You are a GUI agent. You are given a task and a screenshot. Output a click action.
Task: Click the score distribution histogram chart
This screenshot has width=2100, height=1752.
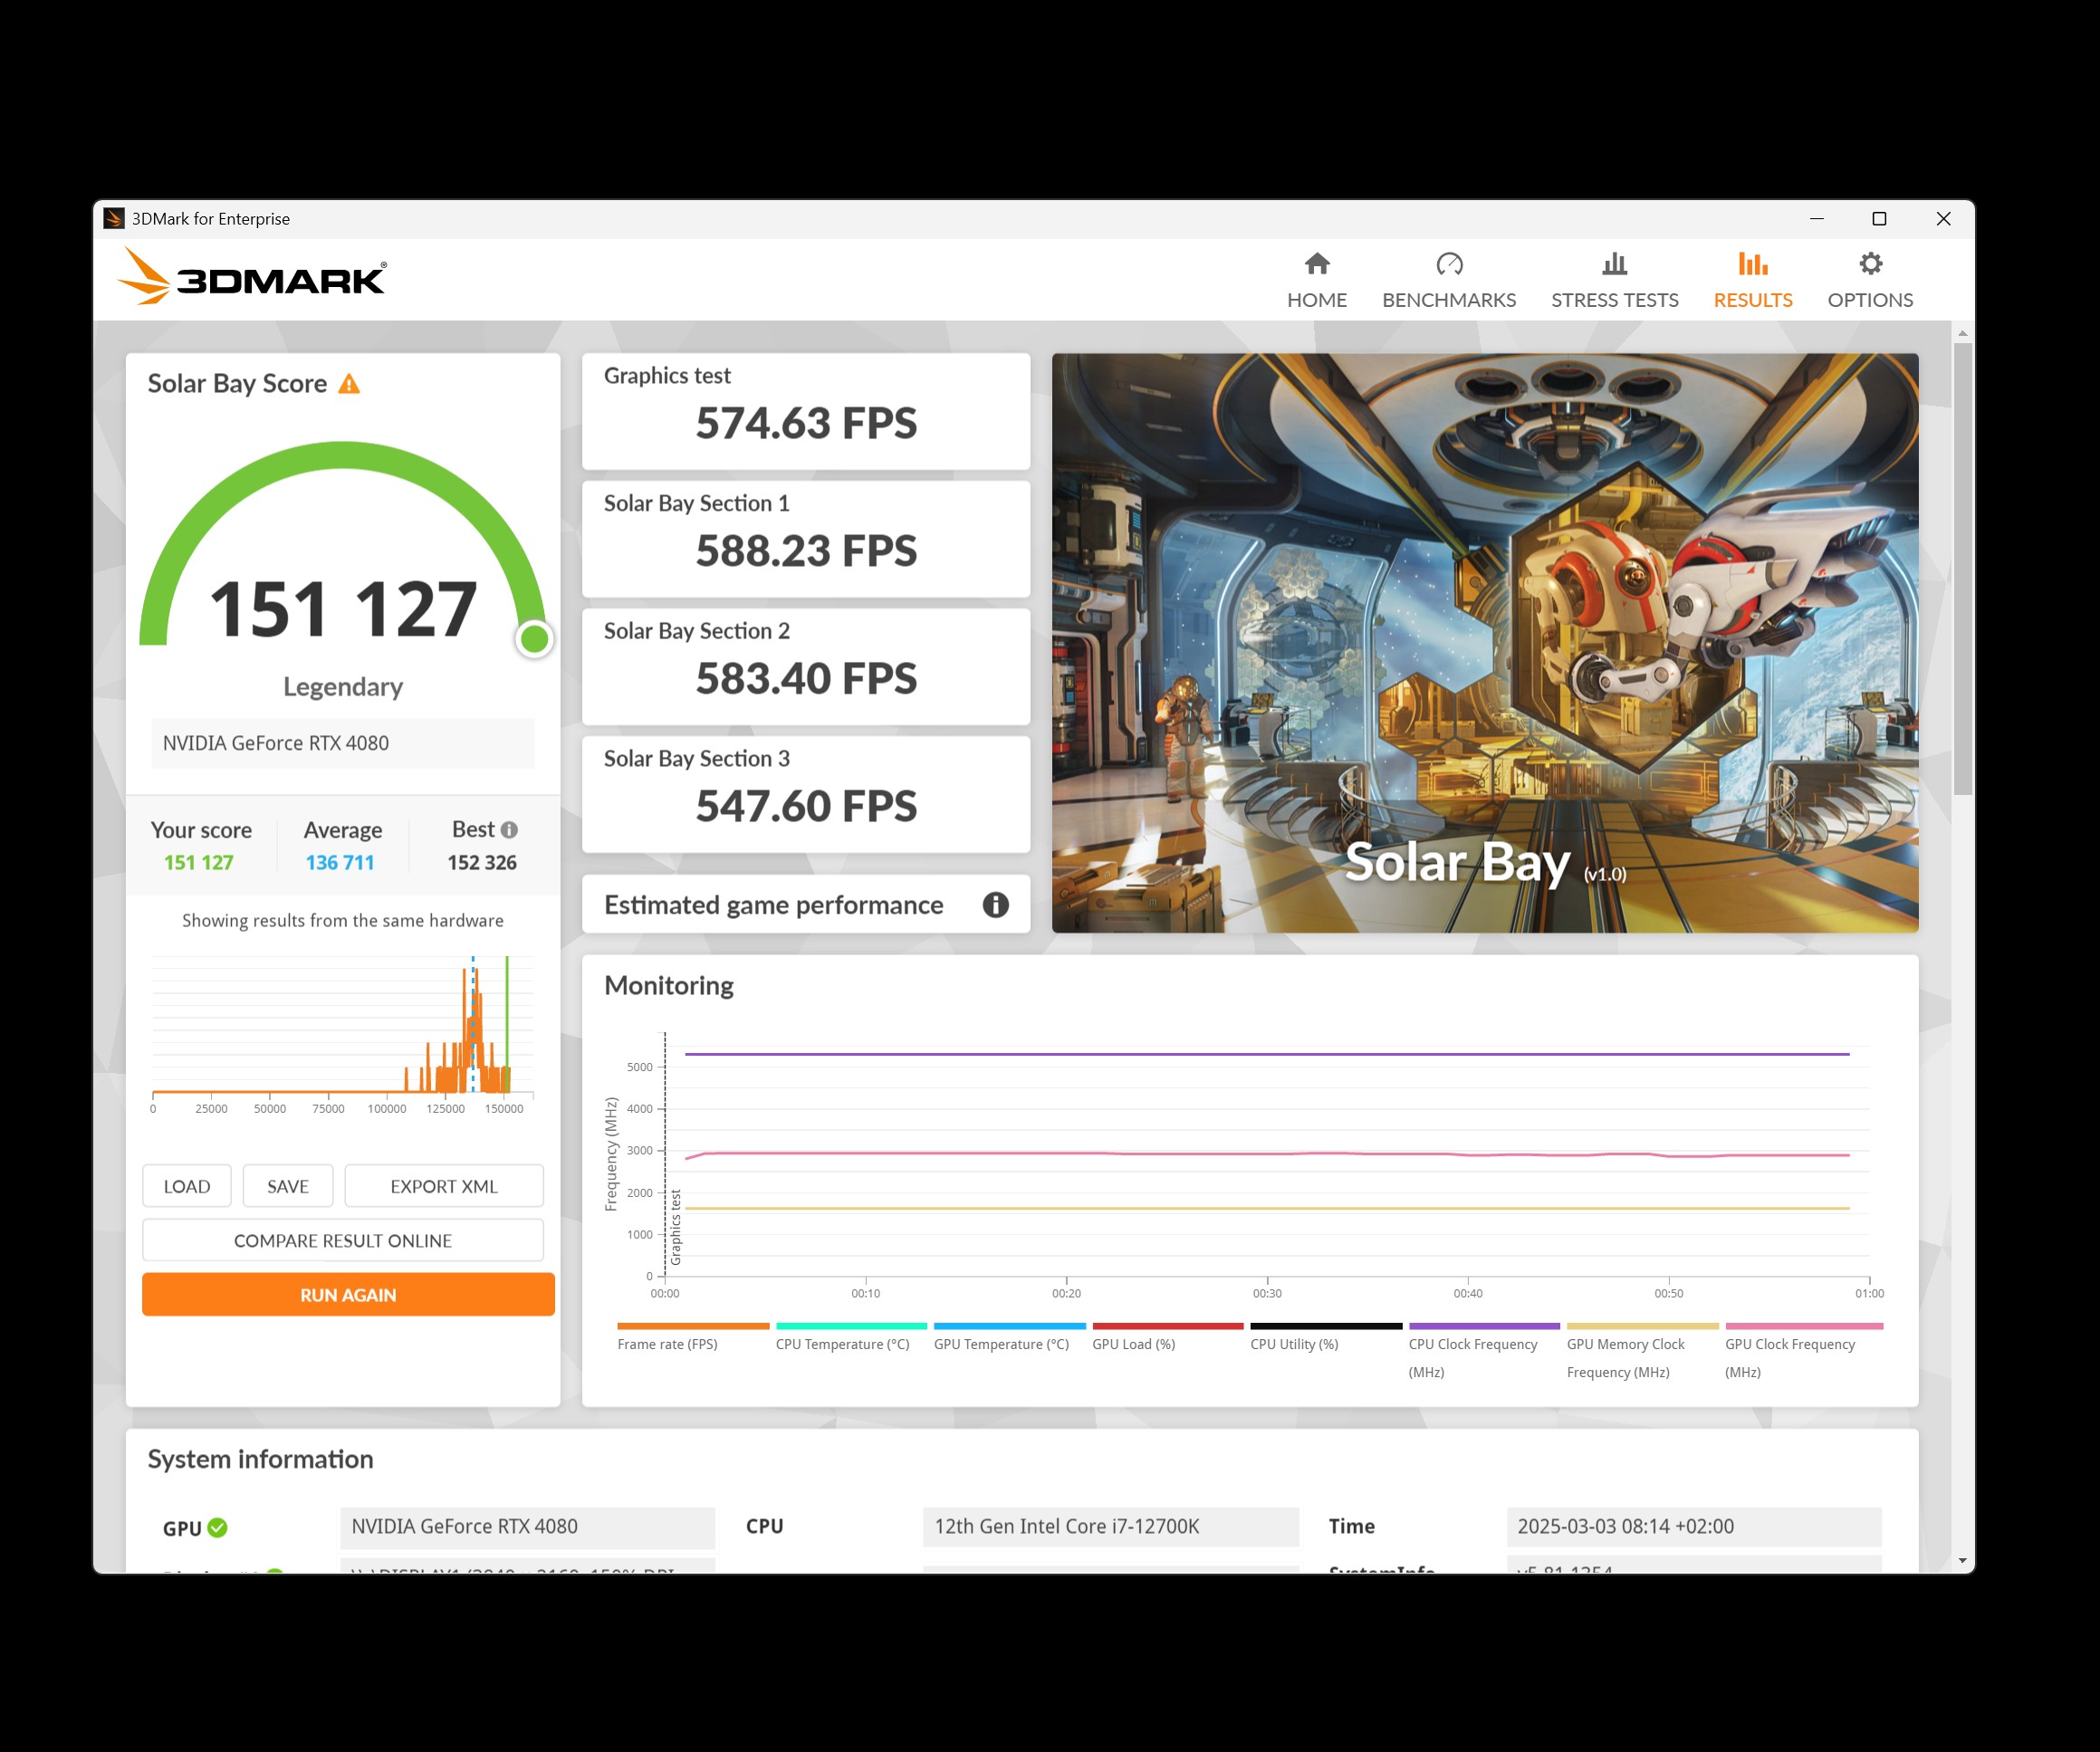click(x=343, y=1034)
